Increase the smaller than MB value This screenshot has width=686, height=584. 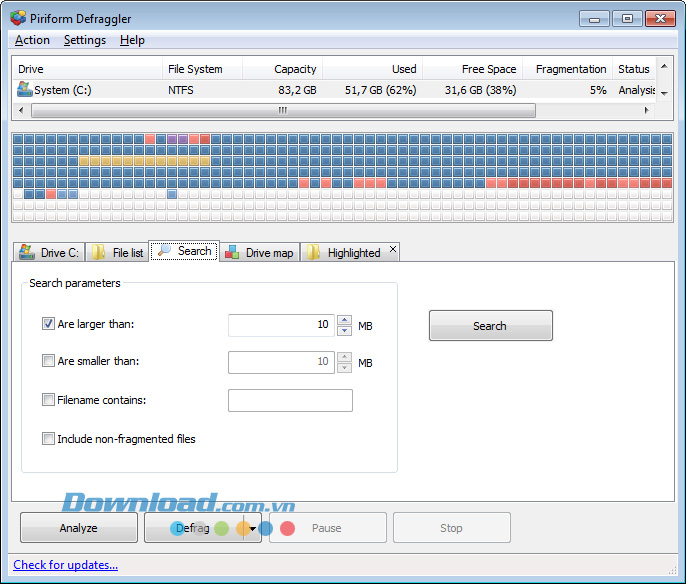click(x=344, y=357)
